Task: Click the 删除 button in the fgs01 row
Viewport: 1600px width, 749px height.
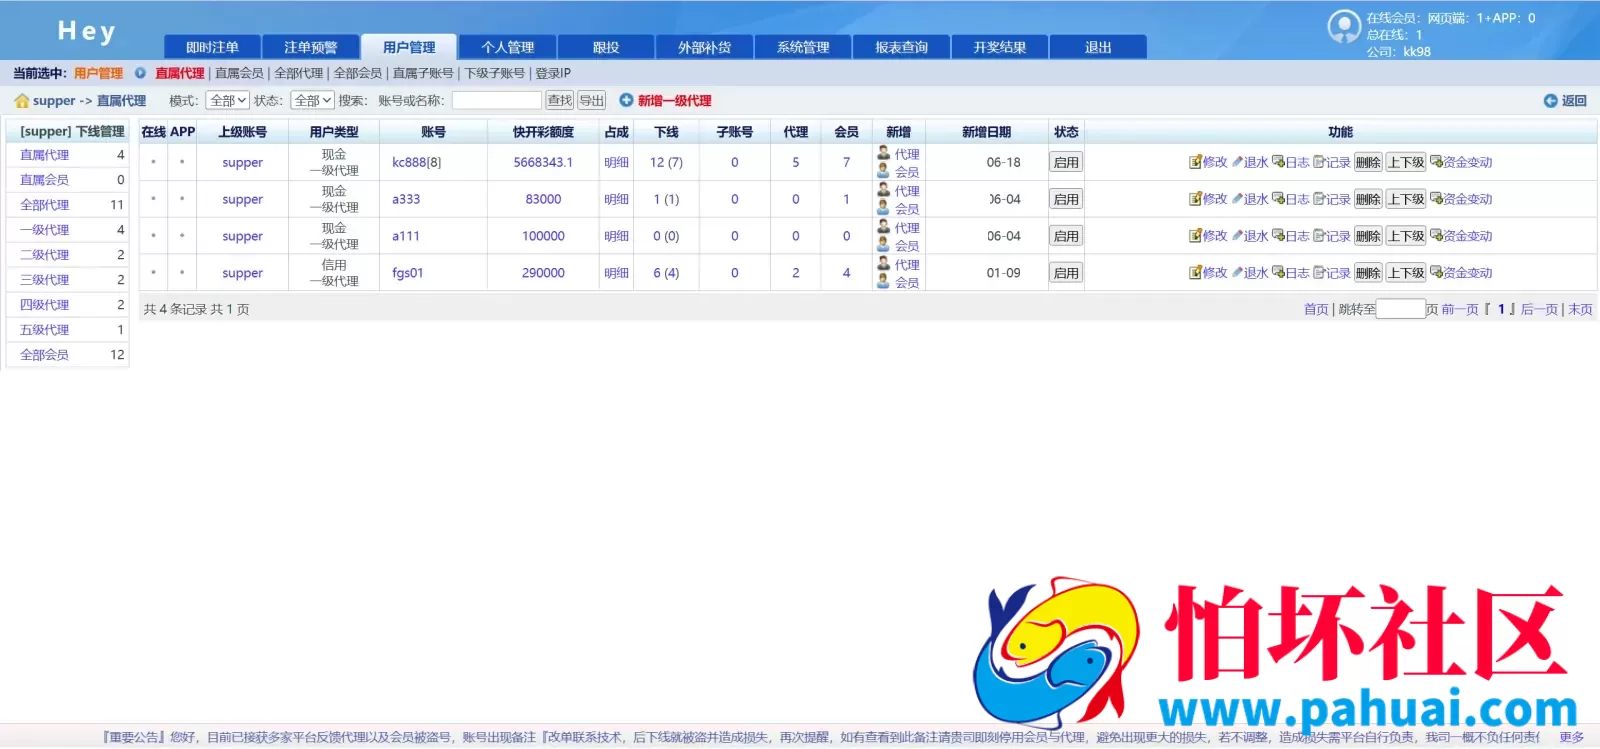Action: pyautogui.click(x=1368, y=273)
